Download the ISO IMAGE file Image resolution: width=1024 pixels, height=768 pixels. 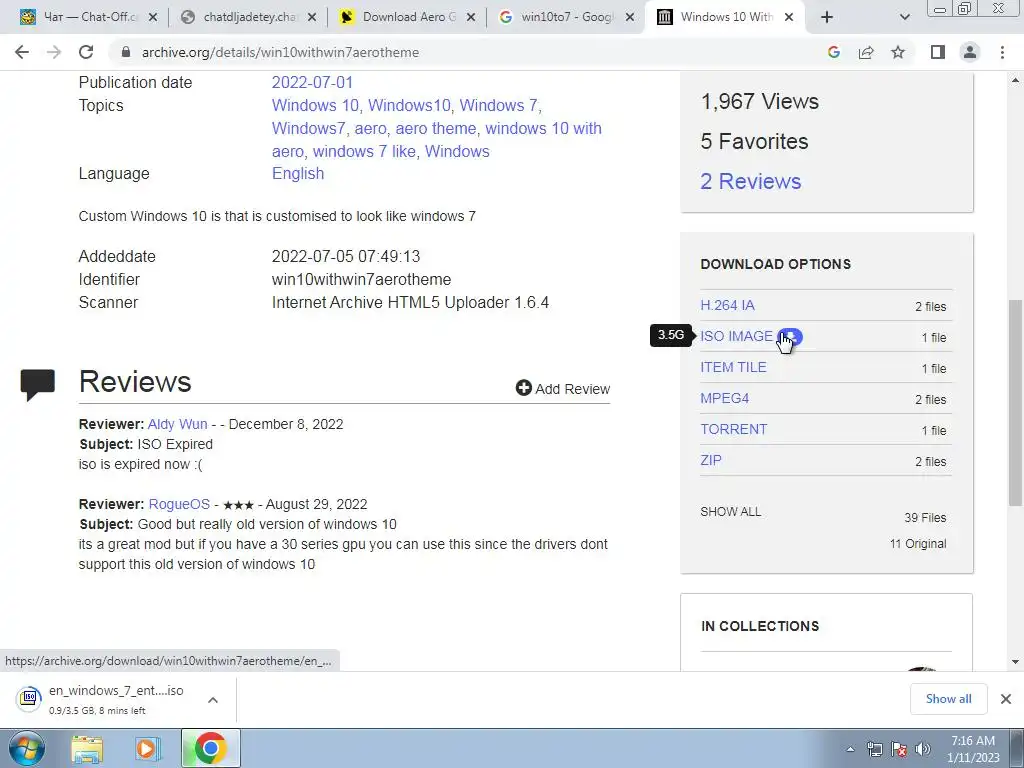pyautogui.click(x=737, y=336)
